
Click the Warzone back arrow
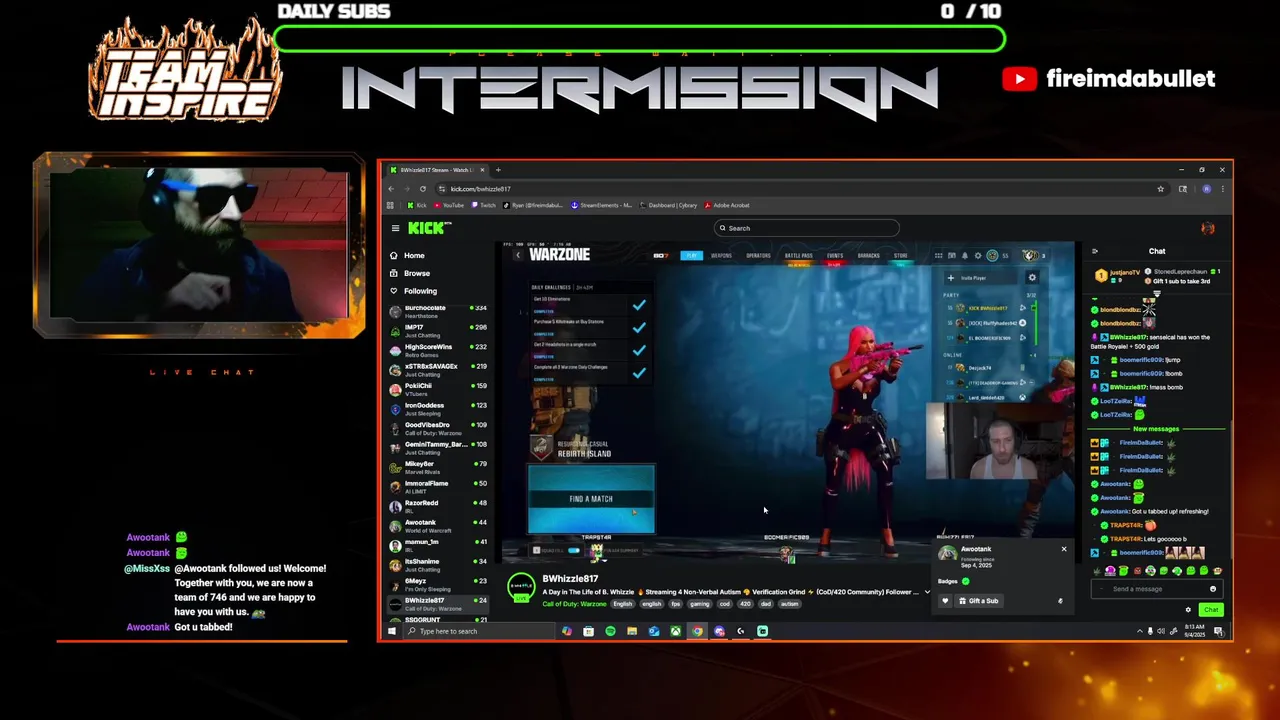pyautogui.click(x=518, y=255)
